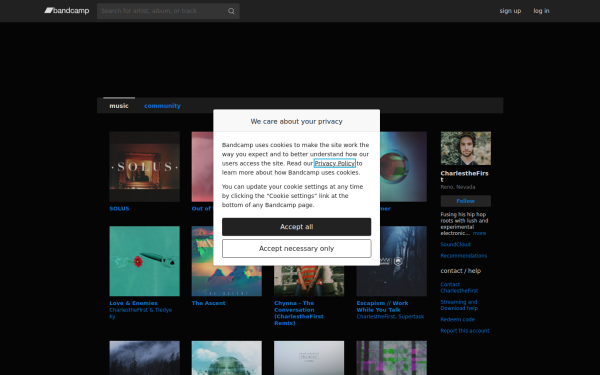
Task: Click The Ascent title link
Action: (x=209, y=303)
